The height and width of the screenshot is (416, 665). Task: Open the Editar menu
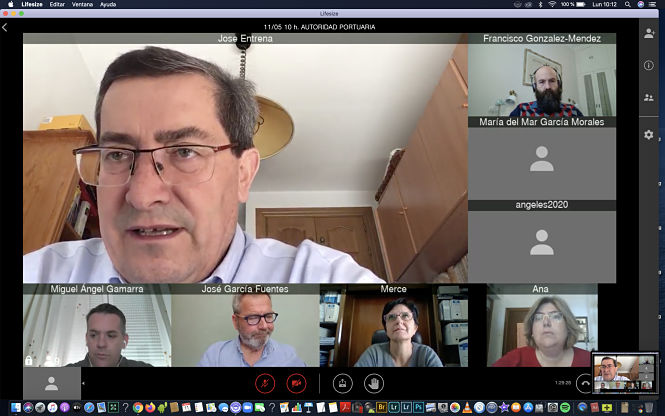click(x=57, y=5)
